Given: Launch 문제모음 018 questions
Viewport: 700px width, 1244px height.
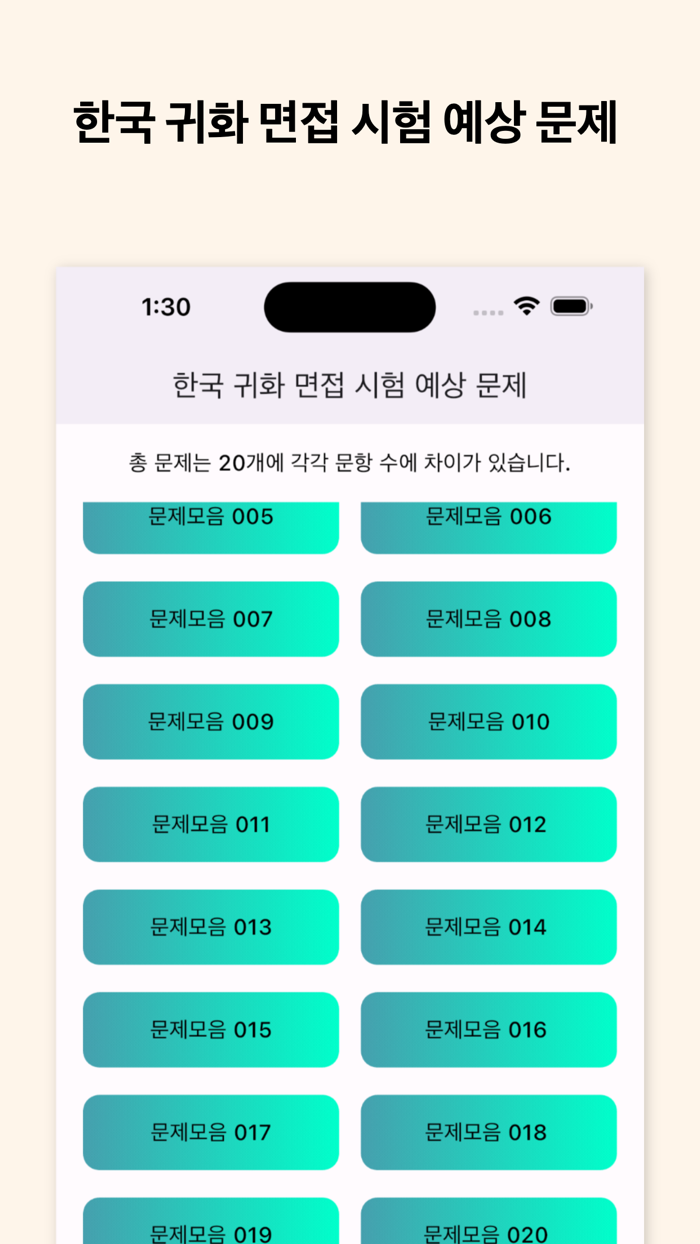Looking at the screenshot, I should point(488,1132).
